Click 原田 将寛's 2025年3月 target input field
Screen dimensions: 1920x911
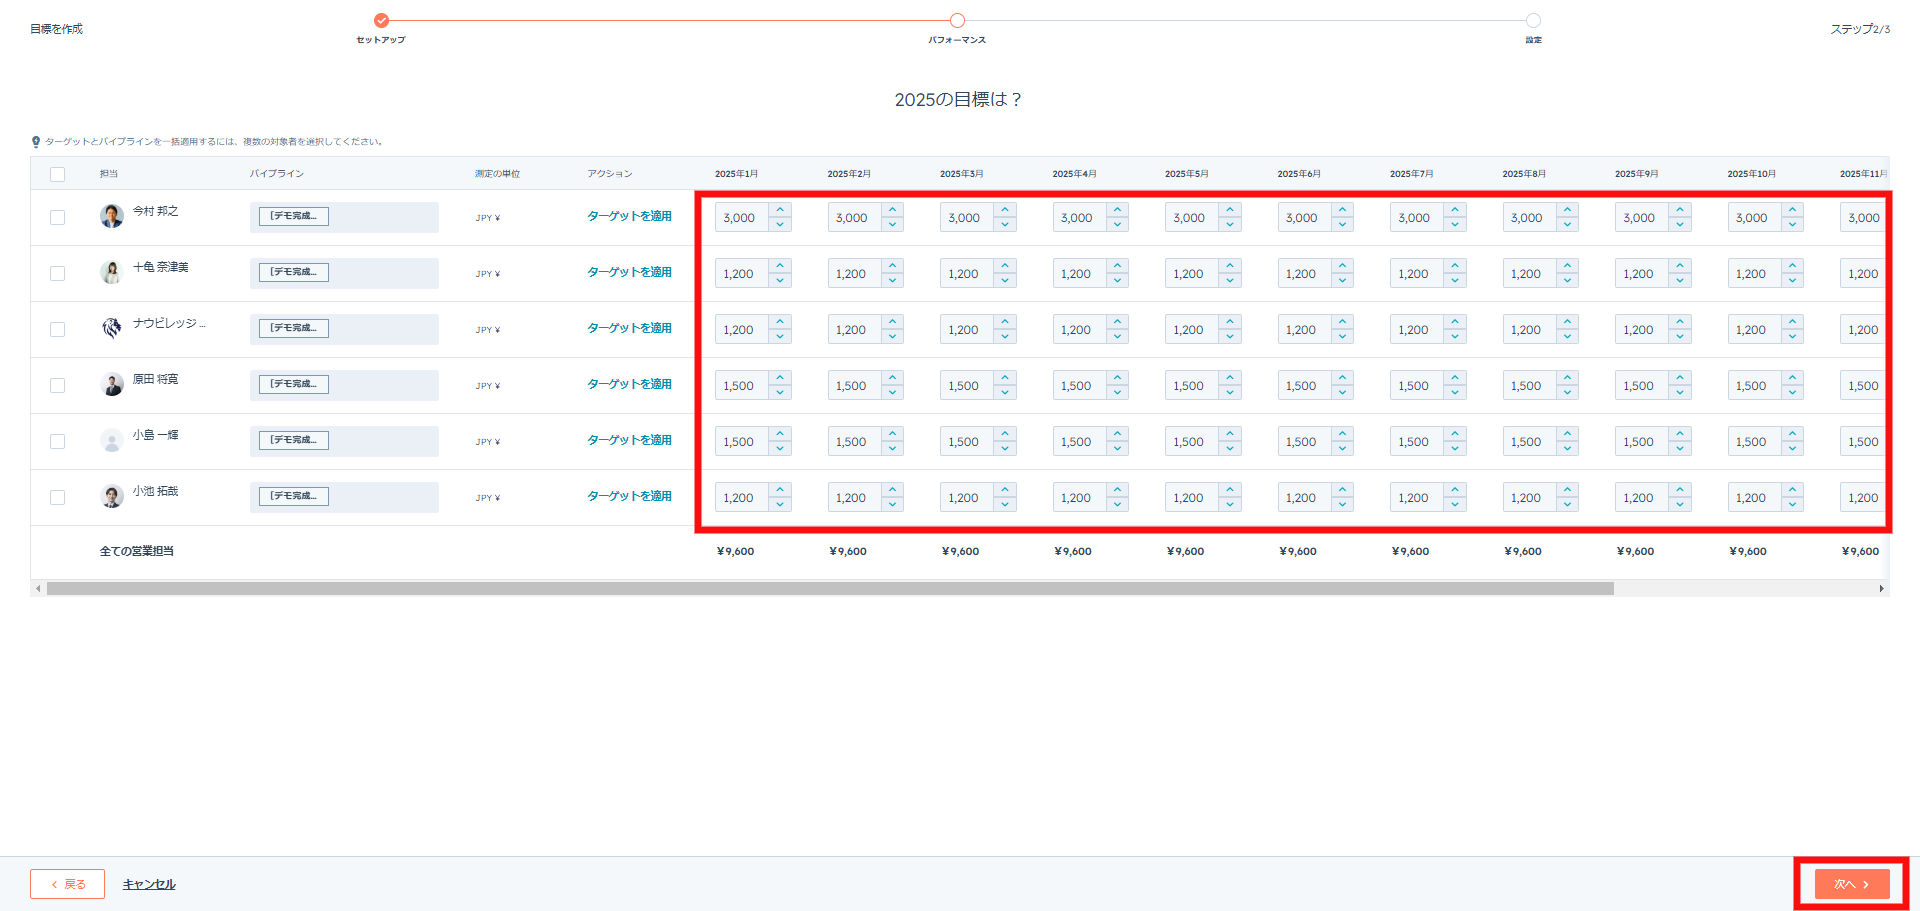pyautogui.click(x=966, y=386)
